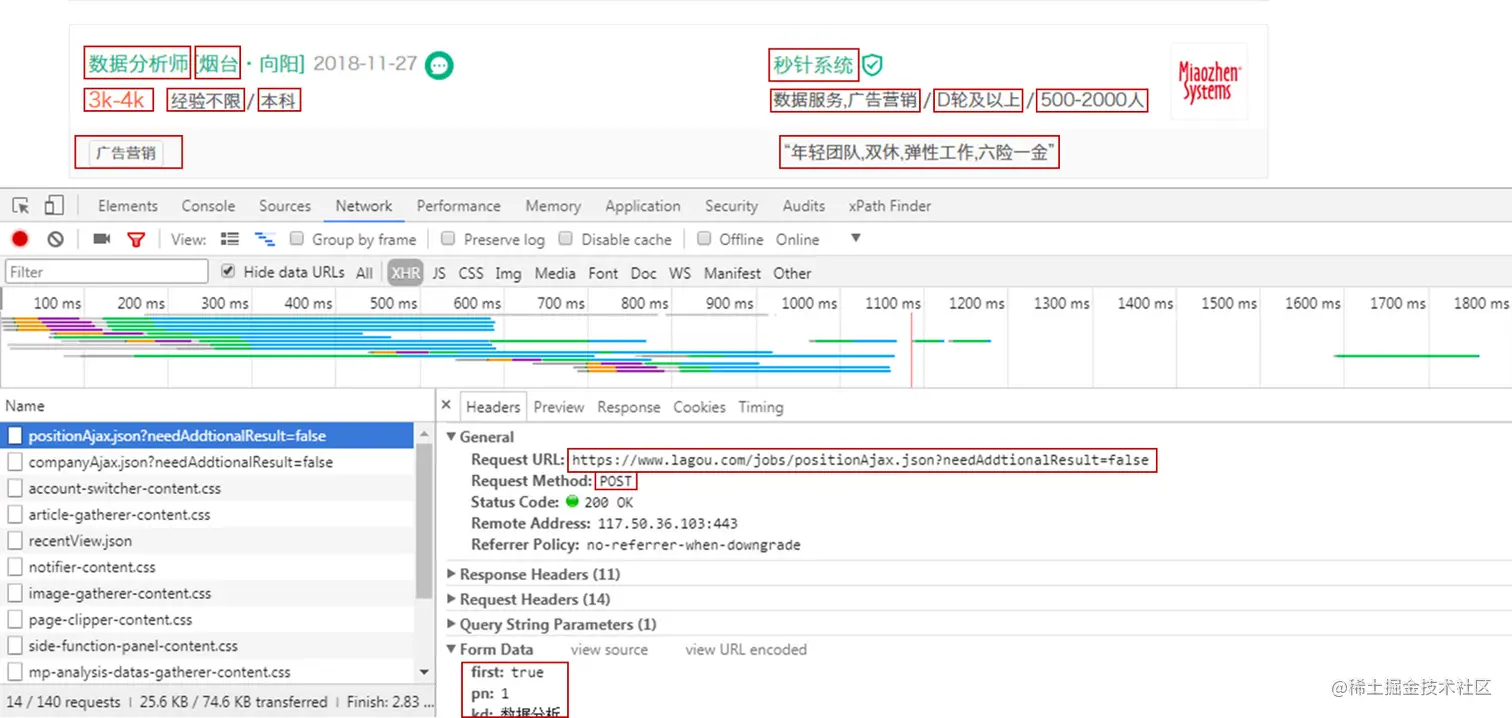The width and height of the screenshot is (1512, 718).
Task: Open the Performance tab
Action: [459, 206]
